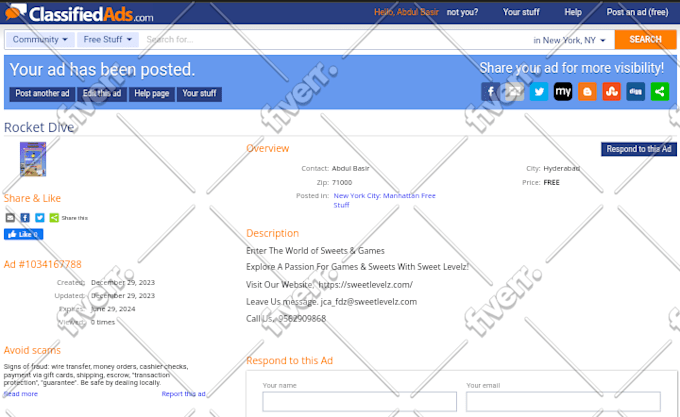Click Post an ad (free) in header

637,12
